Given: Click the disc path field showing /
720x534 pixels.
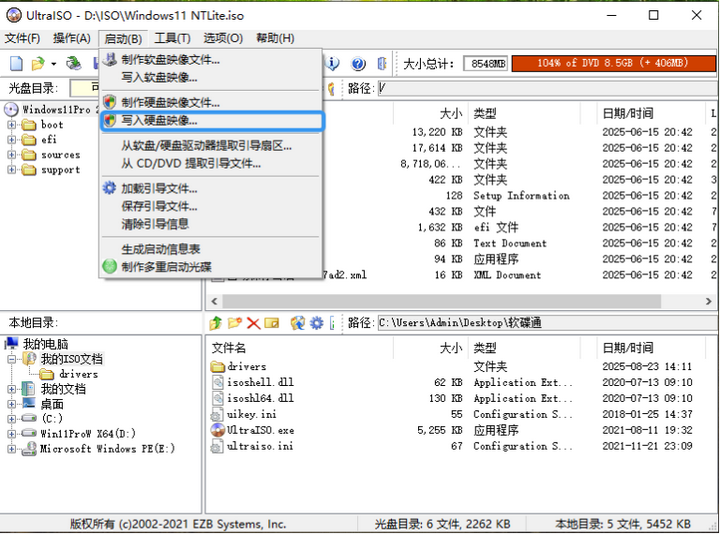Looking at the screenshot, I should coord(546,88).
